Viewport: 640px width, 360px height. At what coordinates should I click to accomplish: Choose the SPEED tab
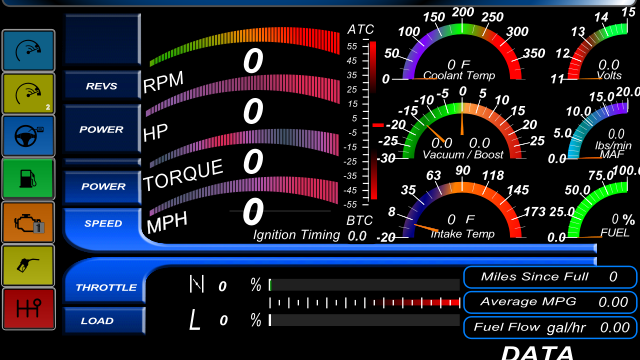103,224
